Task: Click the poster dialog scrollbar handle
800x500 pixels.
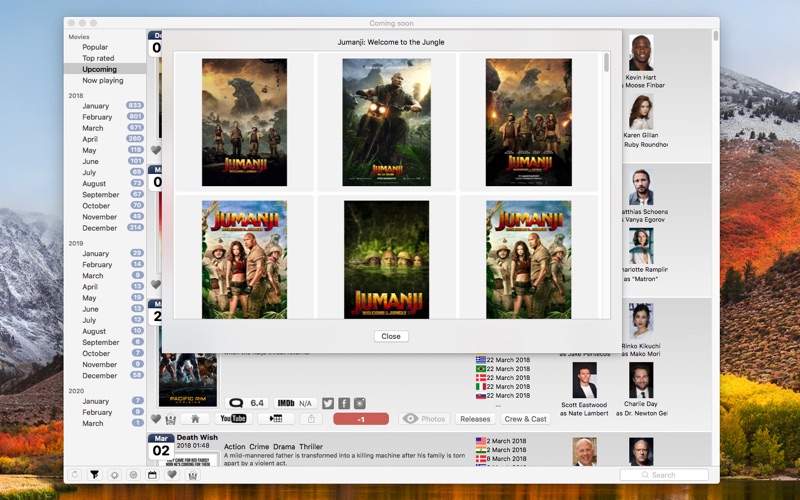Action: (606, 62)
